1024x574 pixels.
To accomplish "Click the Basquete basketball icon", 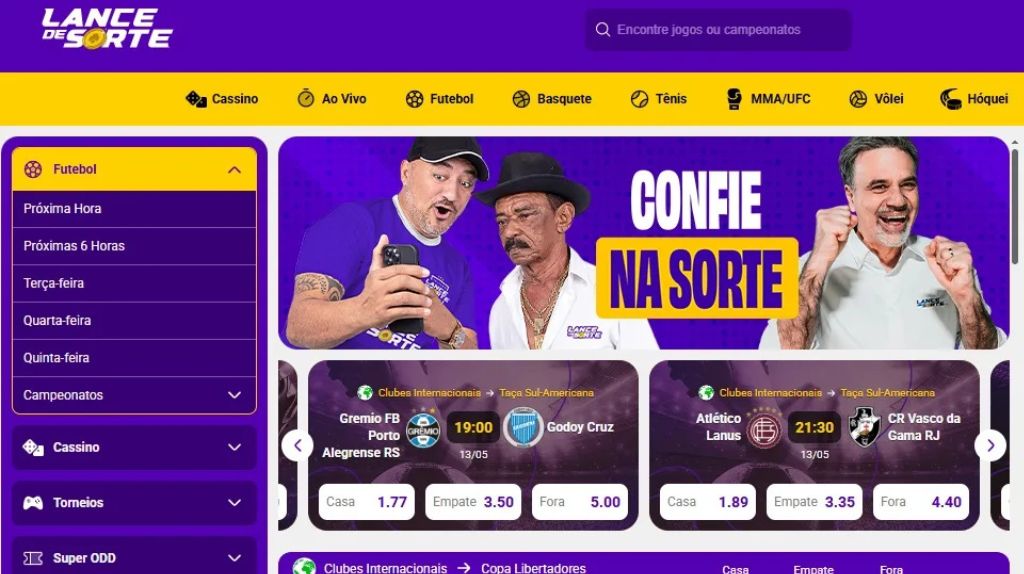I will (x=521, y=99).
